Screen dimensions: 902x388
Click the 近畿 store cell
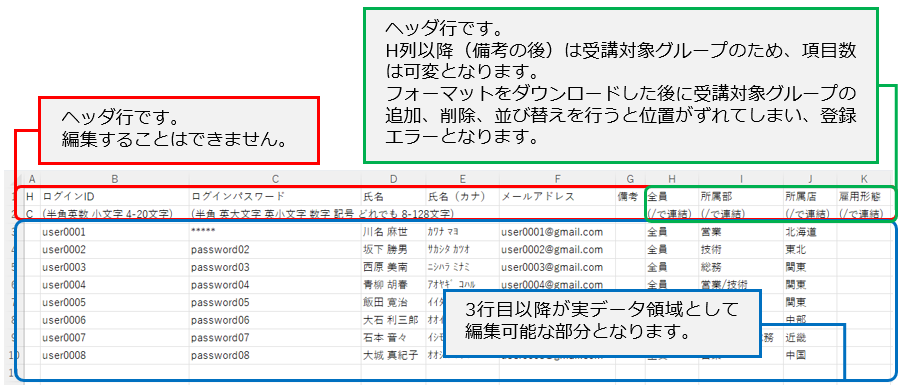click(x=810, y=337)
